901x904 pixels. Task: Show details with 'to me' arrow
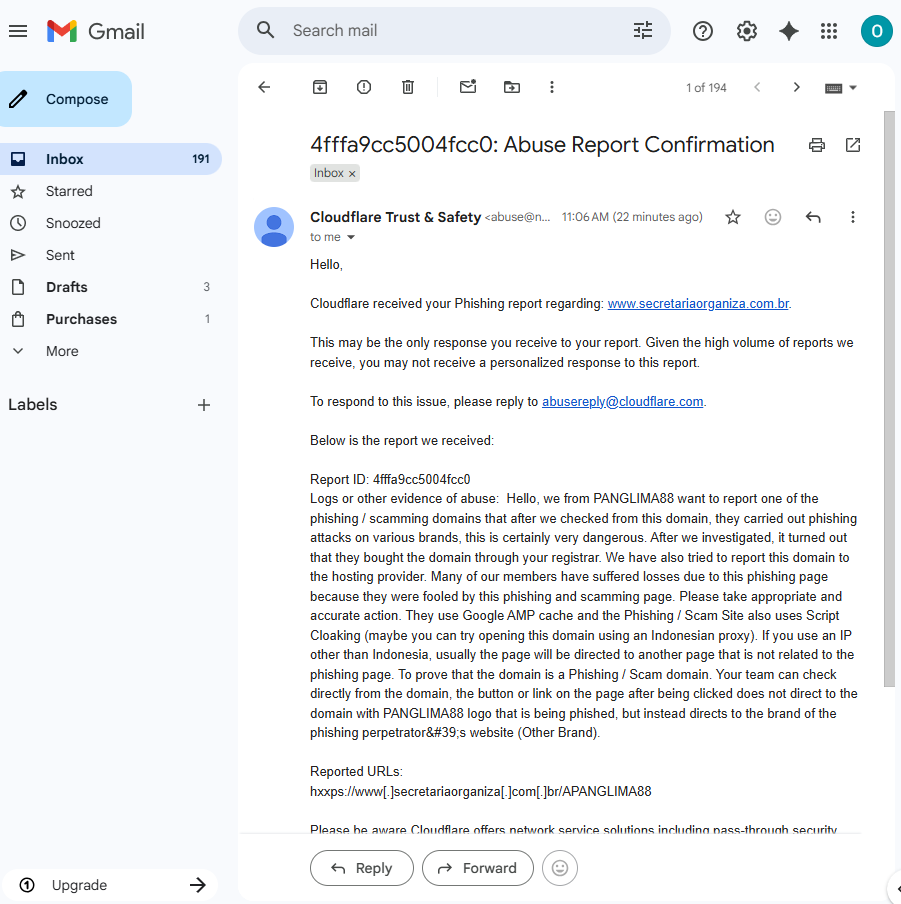pos(350,237)
